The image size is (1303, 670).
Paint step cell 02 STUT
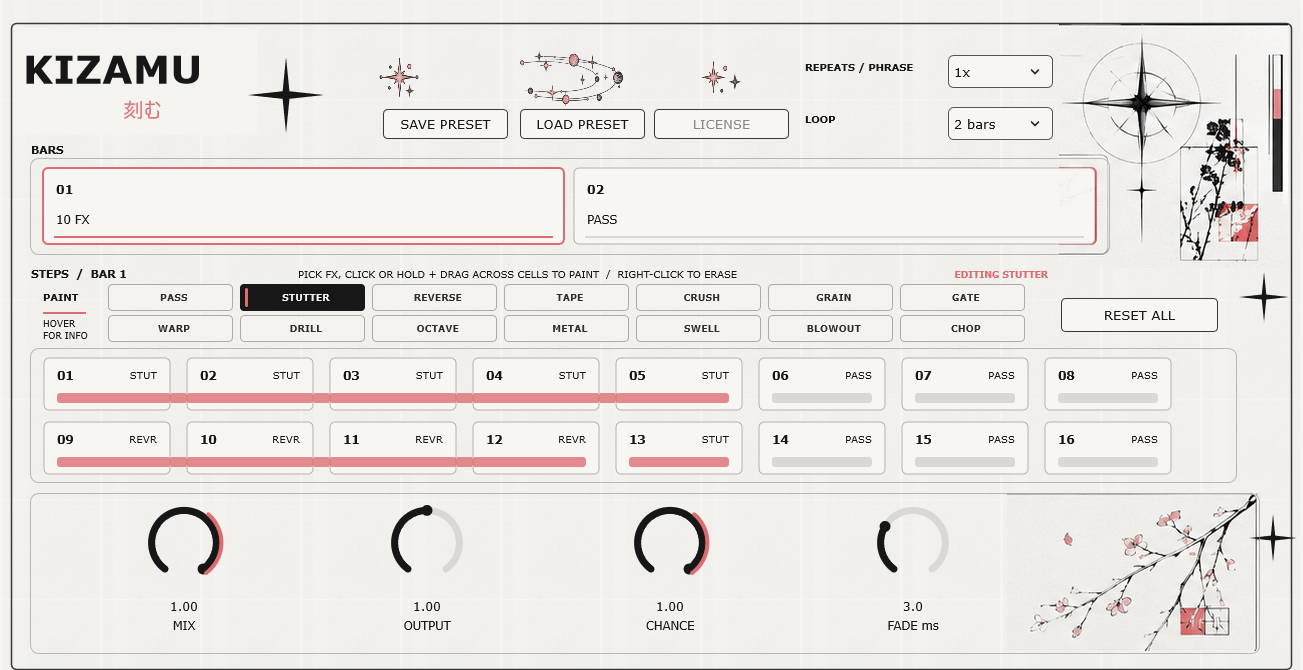(x=250, y=384)
